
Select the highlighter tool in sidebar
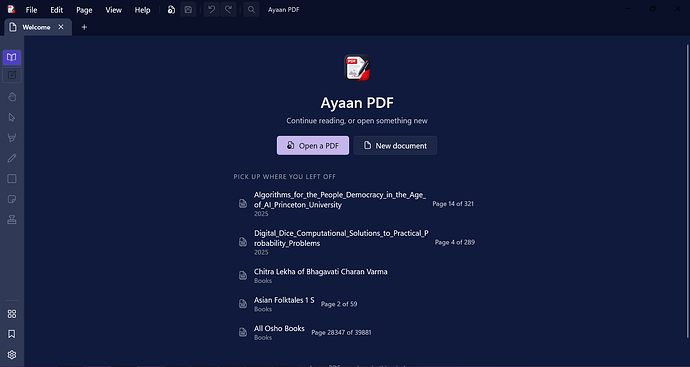pyautogui.click(x=12, y=138)
